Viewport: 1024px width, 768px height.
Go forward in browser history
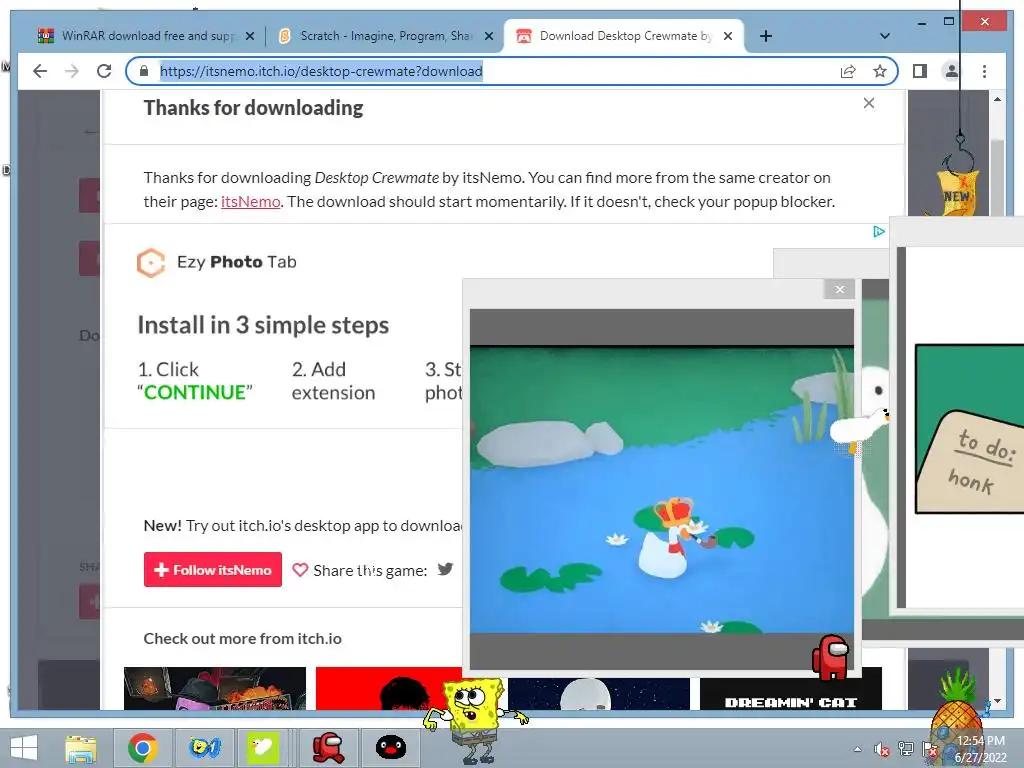pos(72,71)
